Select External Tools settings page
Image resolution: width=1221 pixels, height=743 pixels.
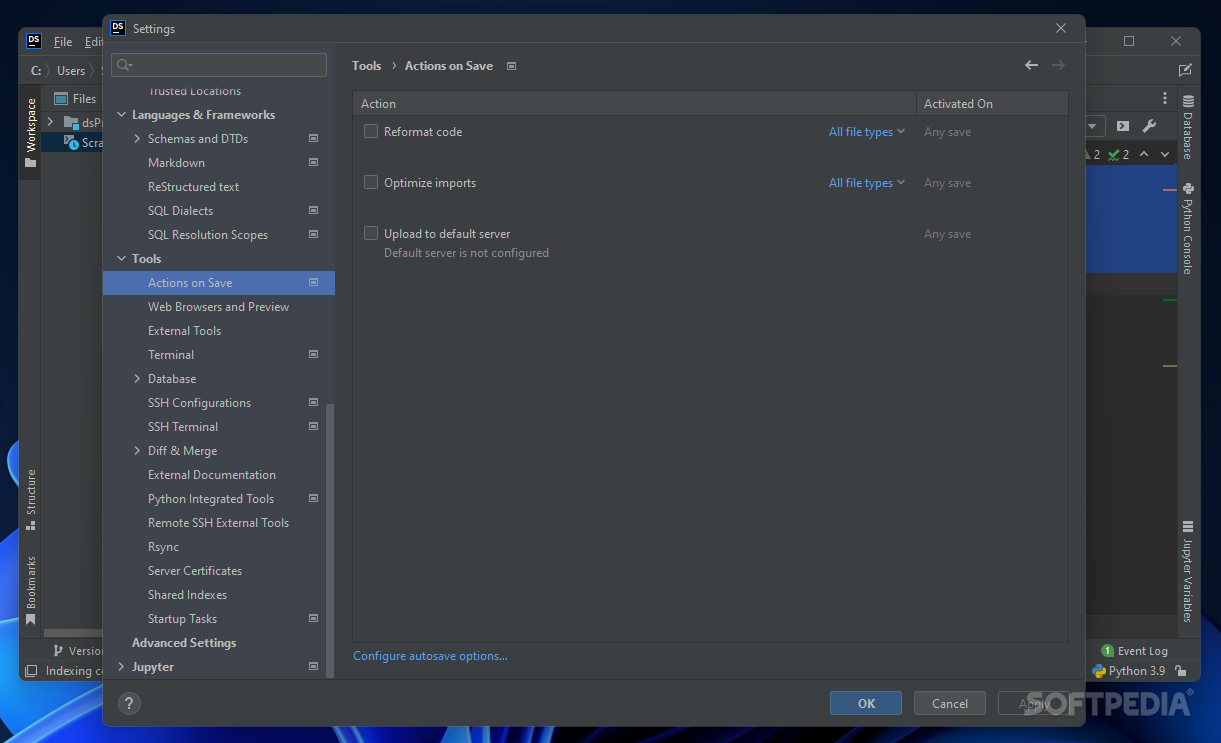tap(184, 331)
